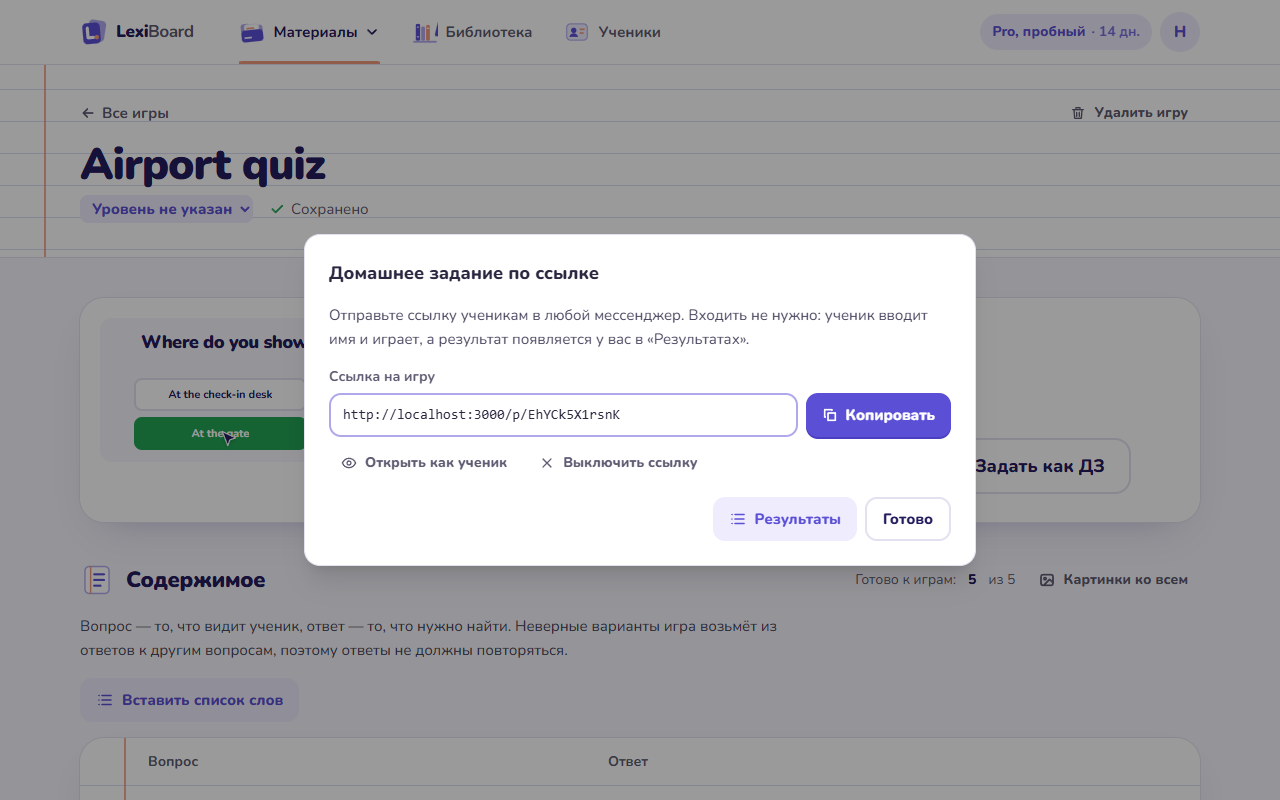Viewport: 1280px width, 800px height.
Task: Click Выключить ссылку to disable the link
Action: [x=619, y=463]
